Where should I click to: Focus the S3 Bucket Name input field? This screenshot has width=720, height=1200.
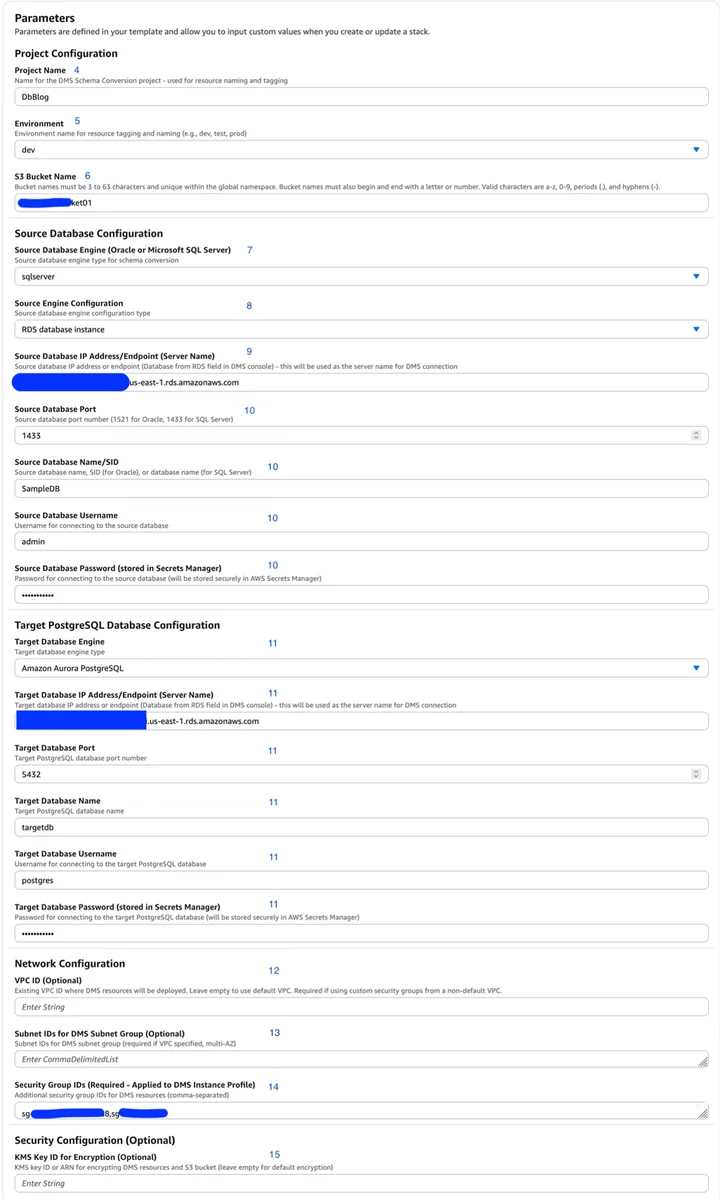(x=362, y=203)
